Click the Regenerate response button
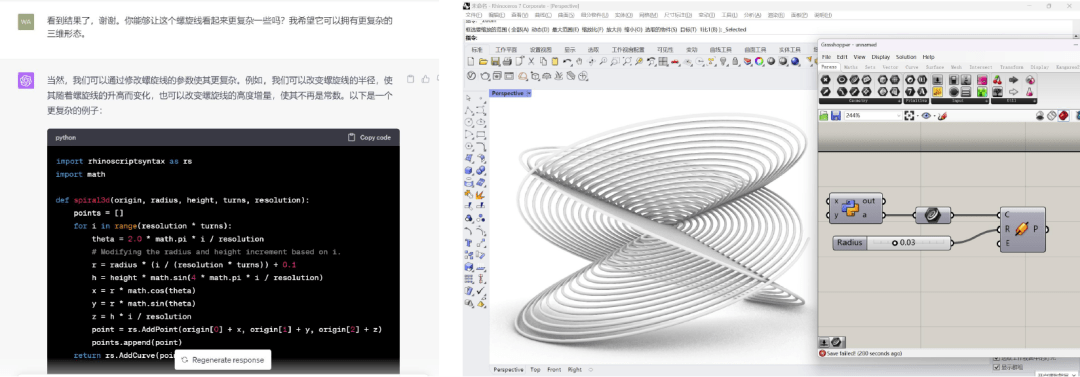The height and width of the screenshot is (377, 1080). 222,360
